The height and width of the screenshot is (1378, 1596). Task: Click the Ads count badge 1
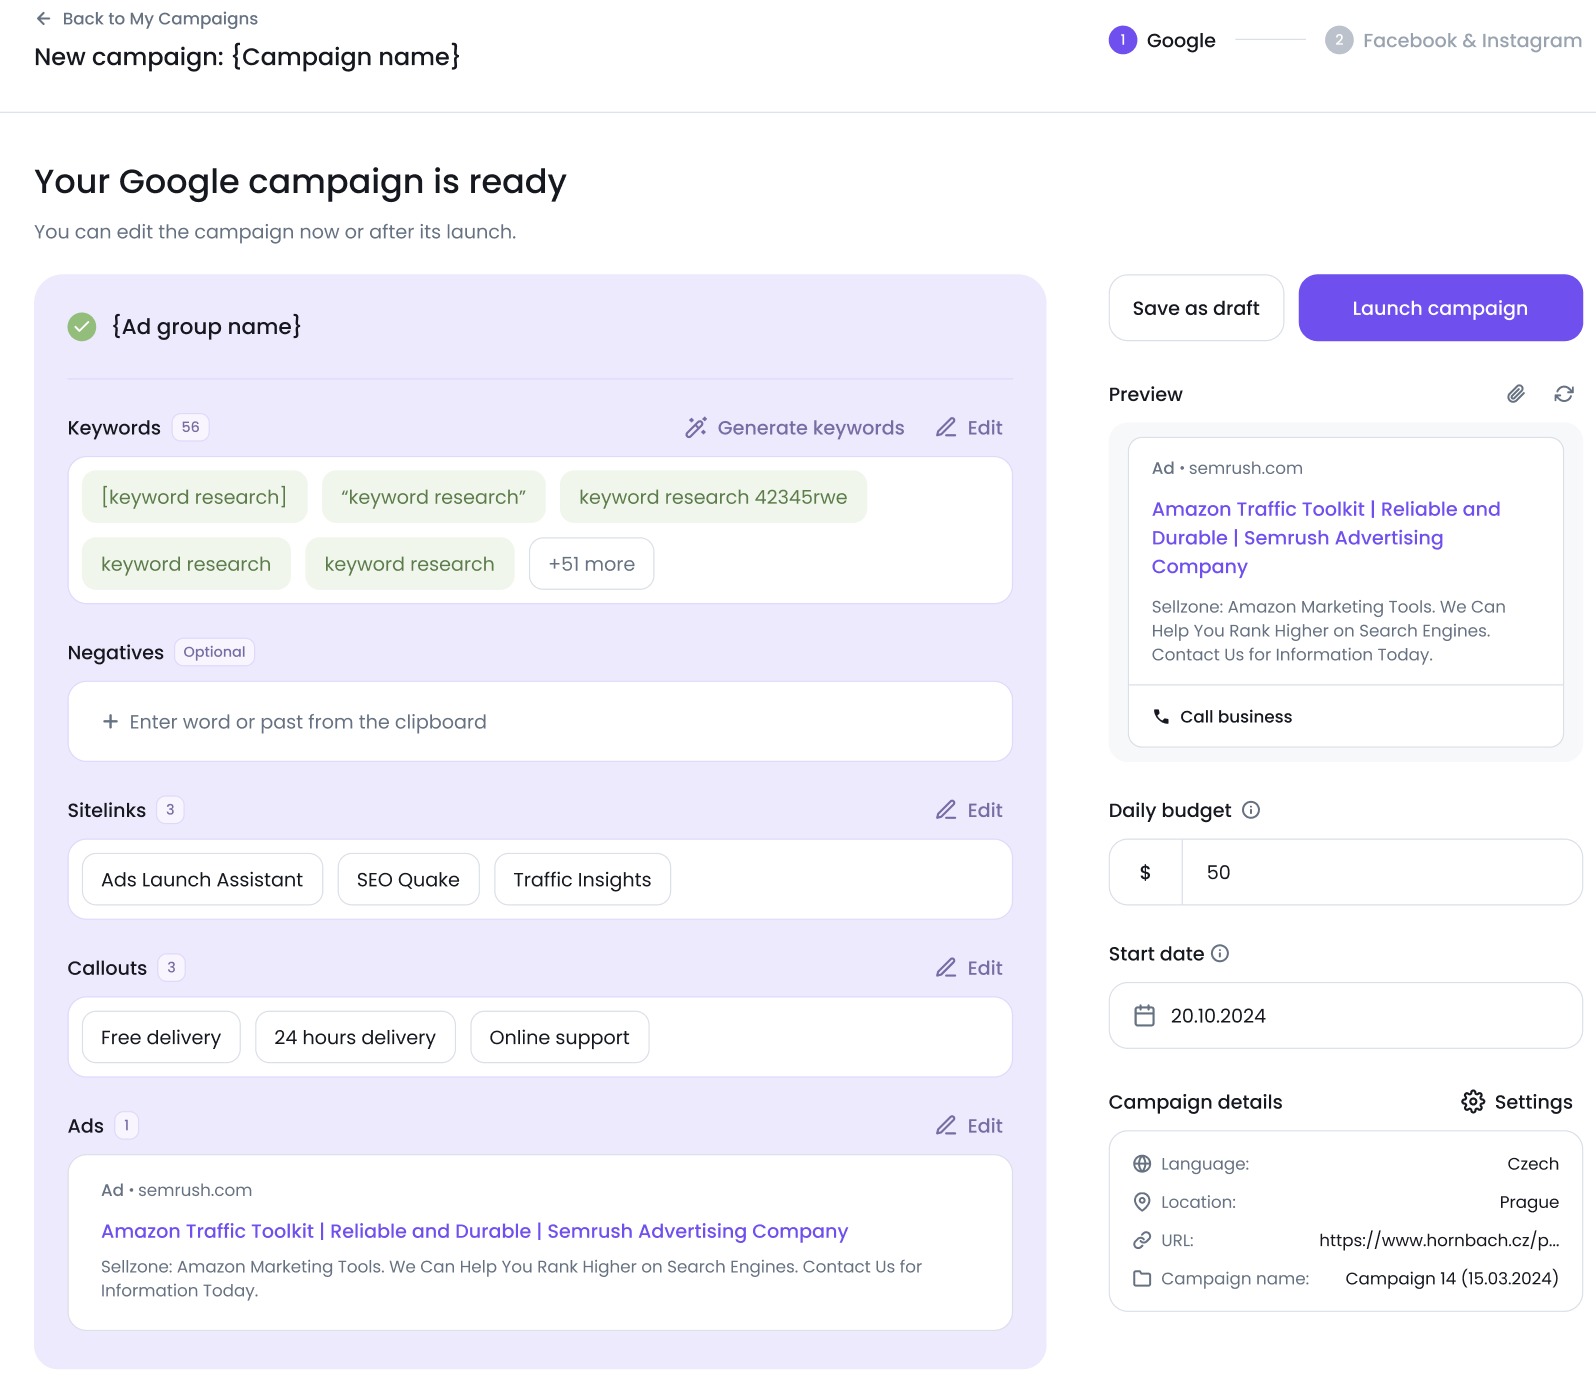126,1126
